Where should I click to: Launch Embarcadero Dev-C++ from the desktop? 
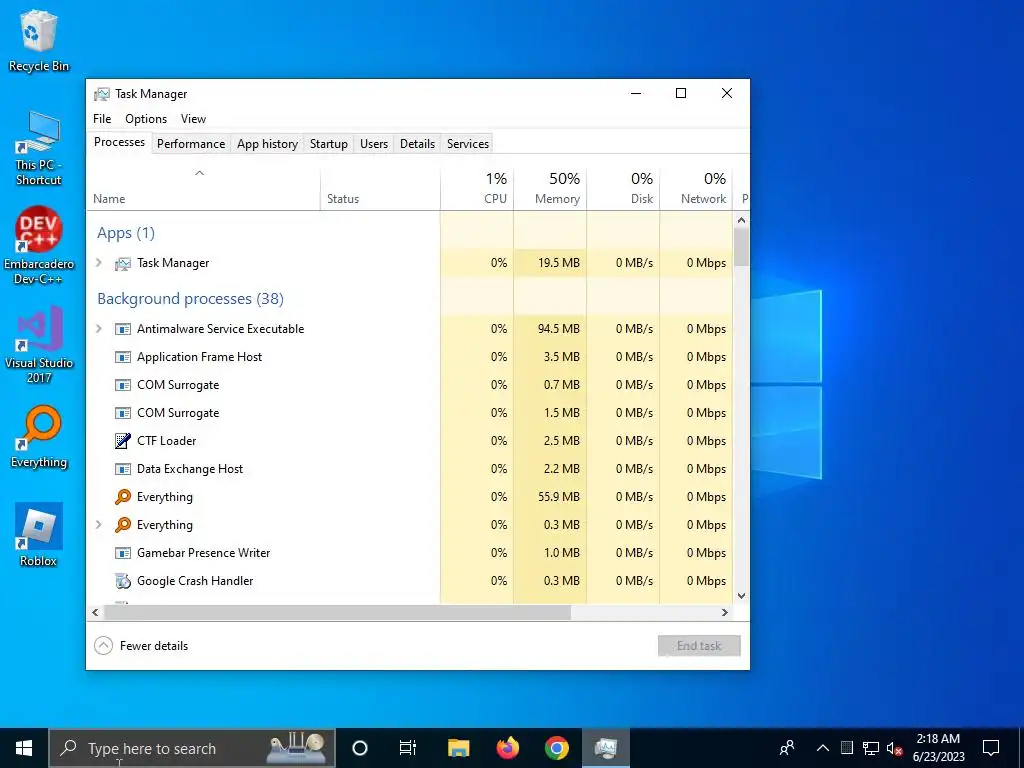coord(39,245)
